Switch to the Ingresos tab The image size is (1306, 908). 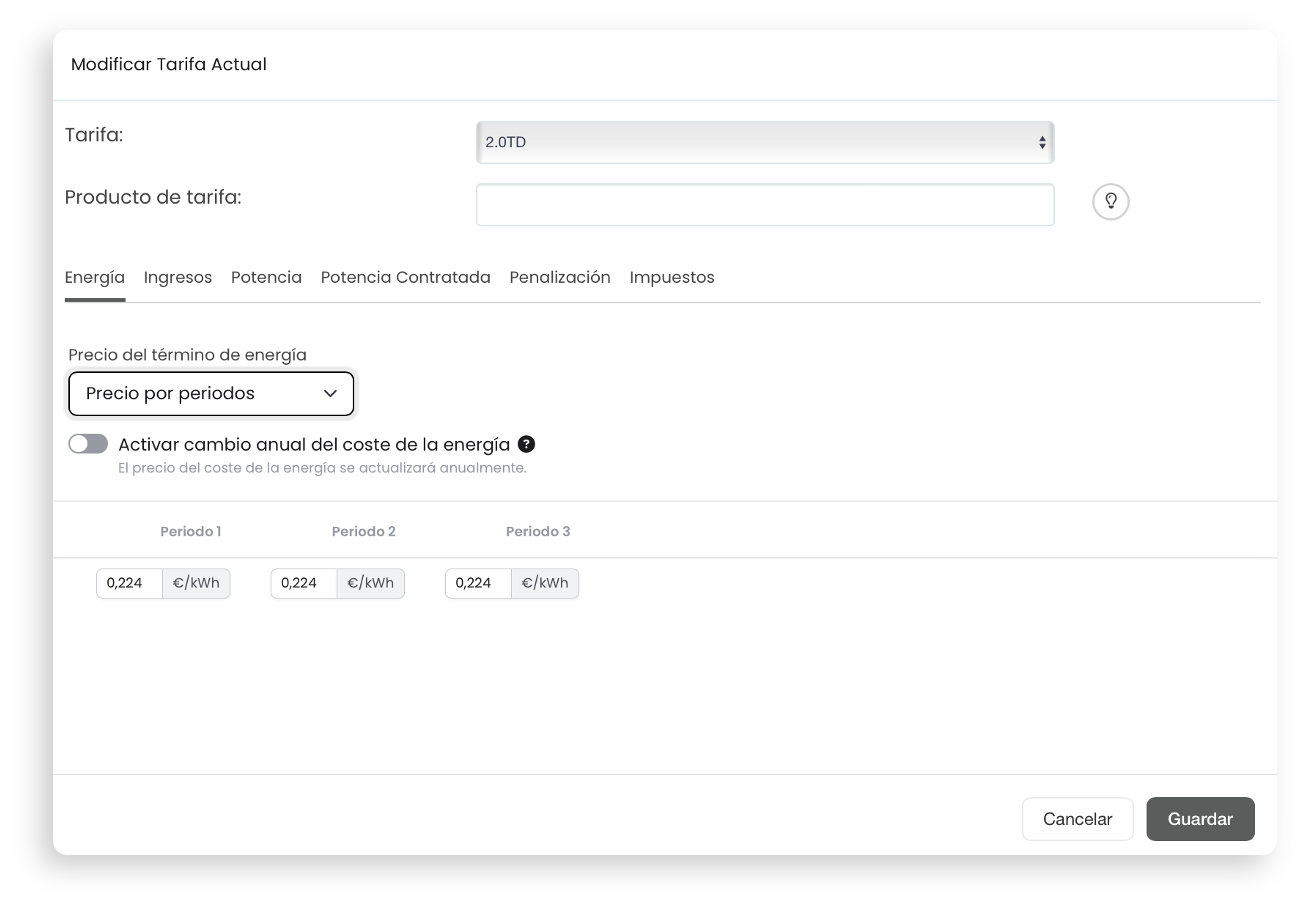(x=178, y=277)
